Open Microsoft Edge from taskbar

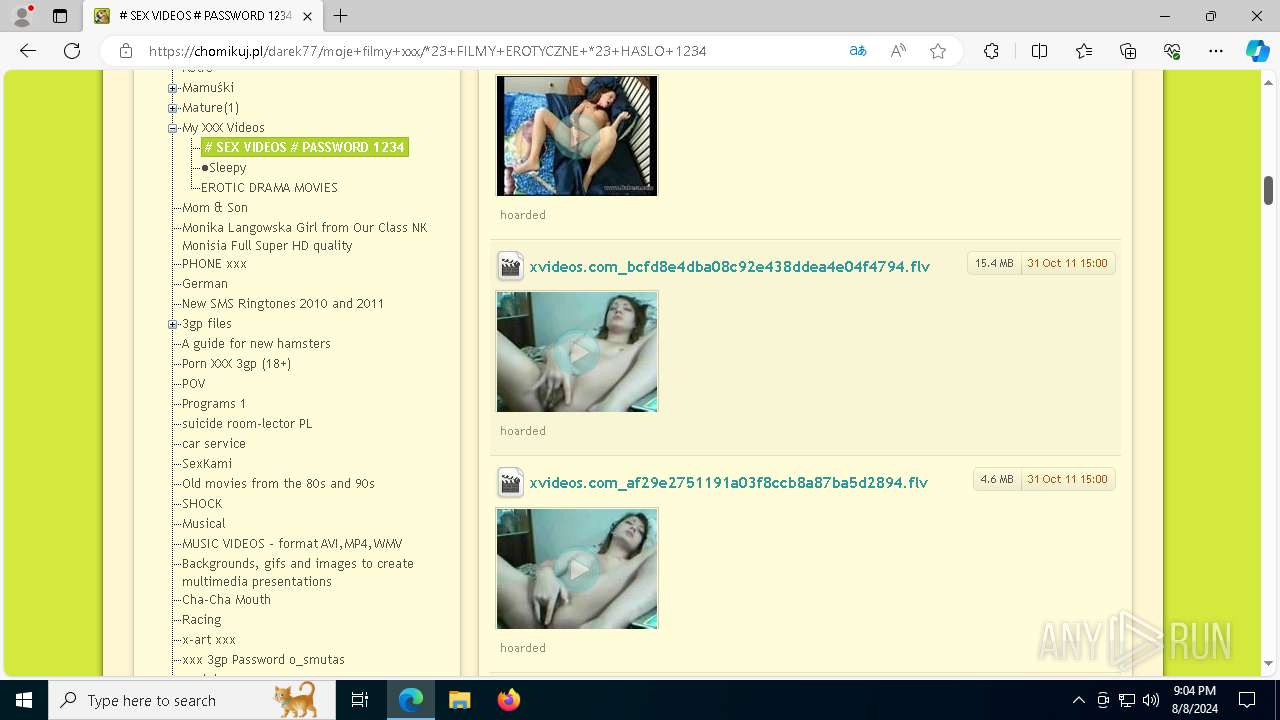411,700
